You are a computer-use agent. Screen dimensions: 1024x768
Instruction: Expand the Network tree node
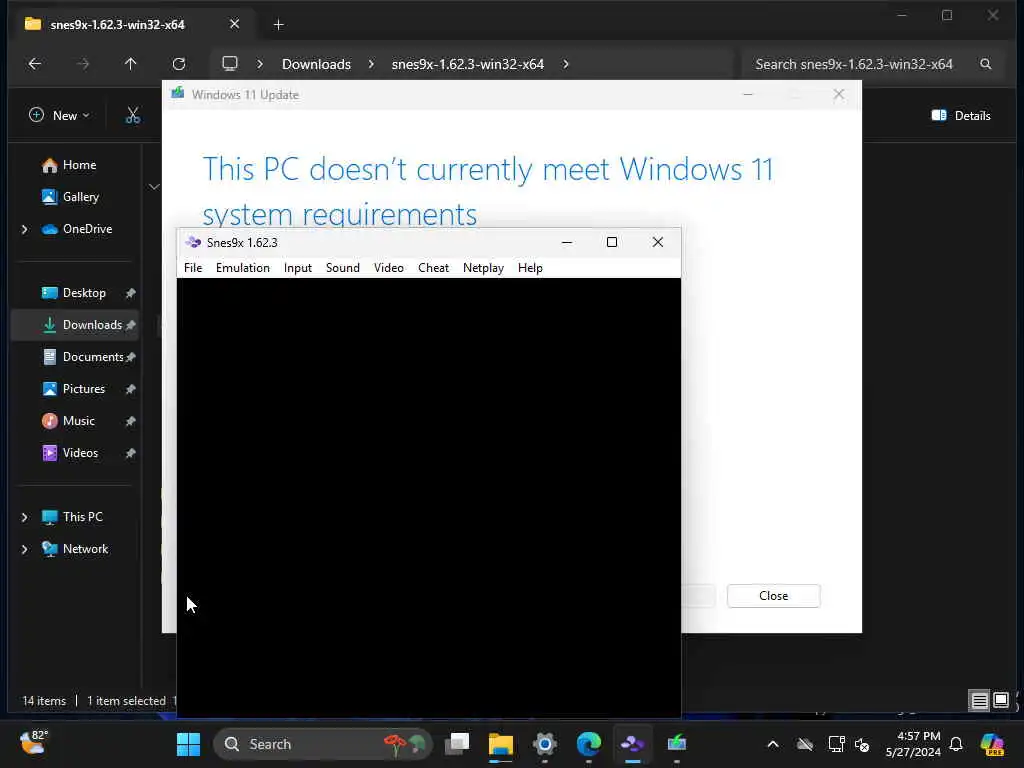tap(24, 549)
